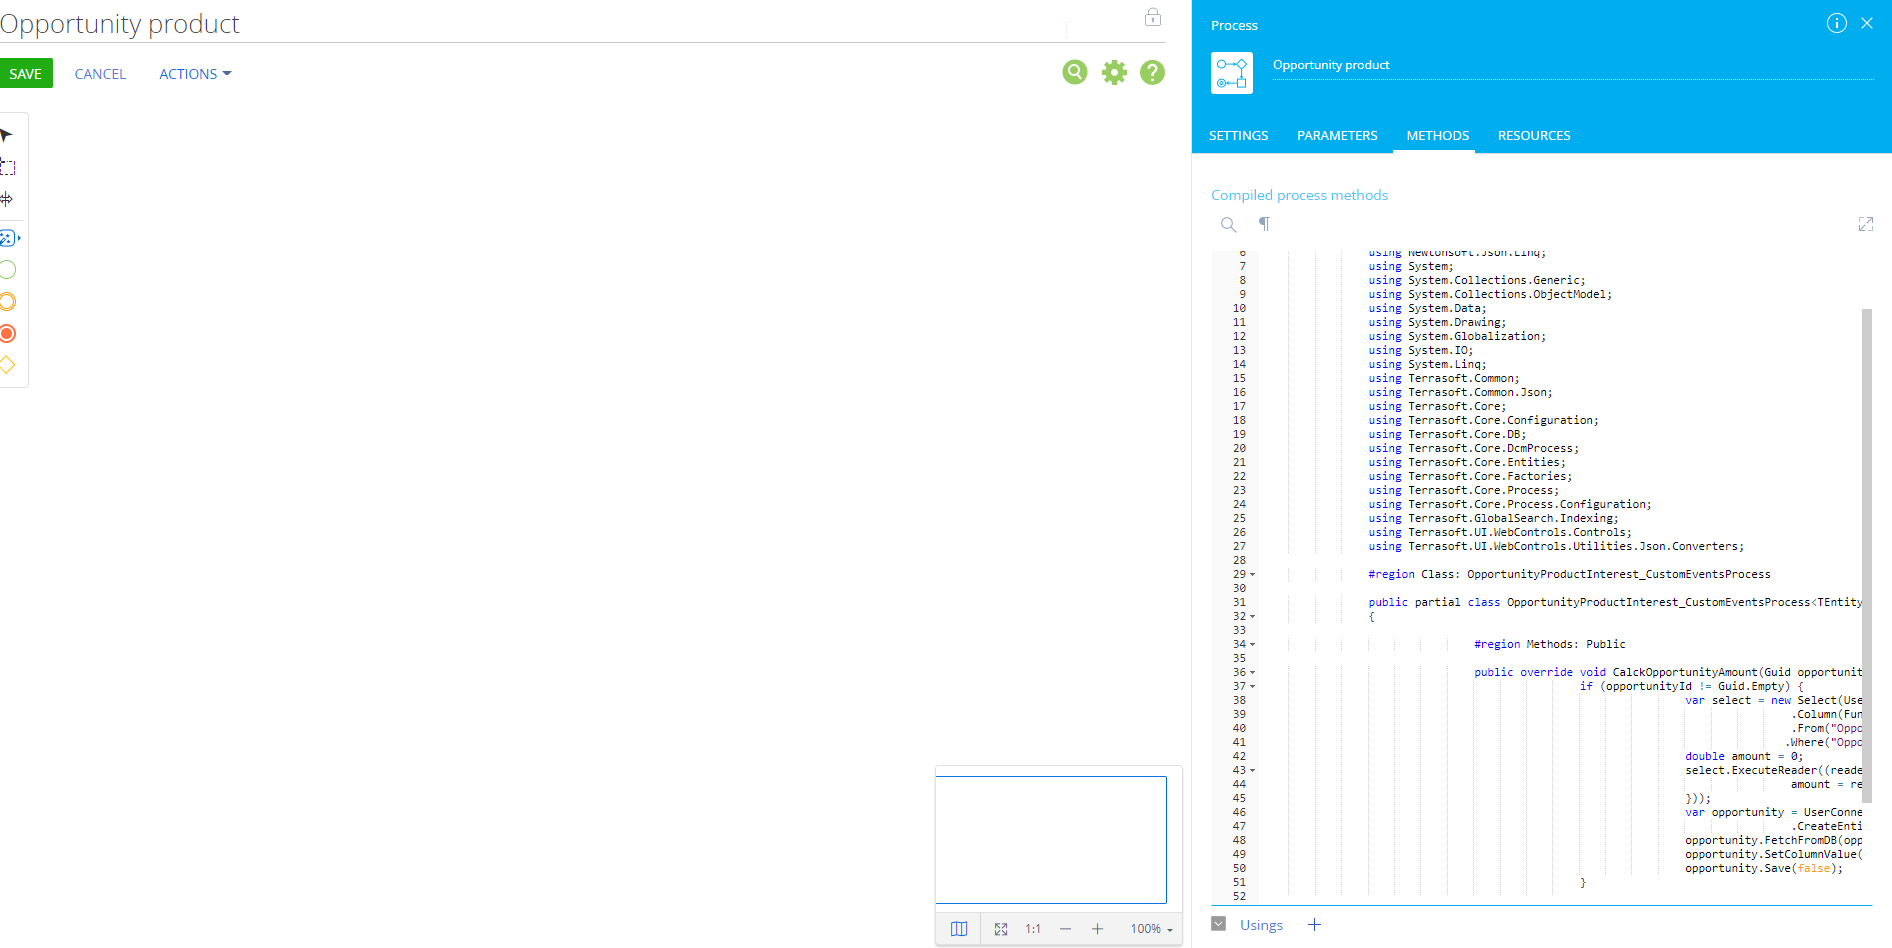Click line 'using System.Linq;'
The image size is (1892, 948).
[x=1427, y=364]
